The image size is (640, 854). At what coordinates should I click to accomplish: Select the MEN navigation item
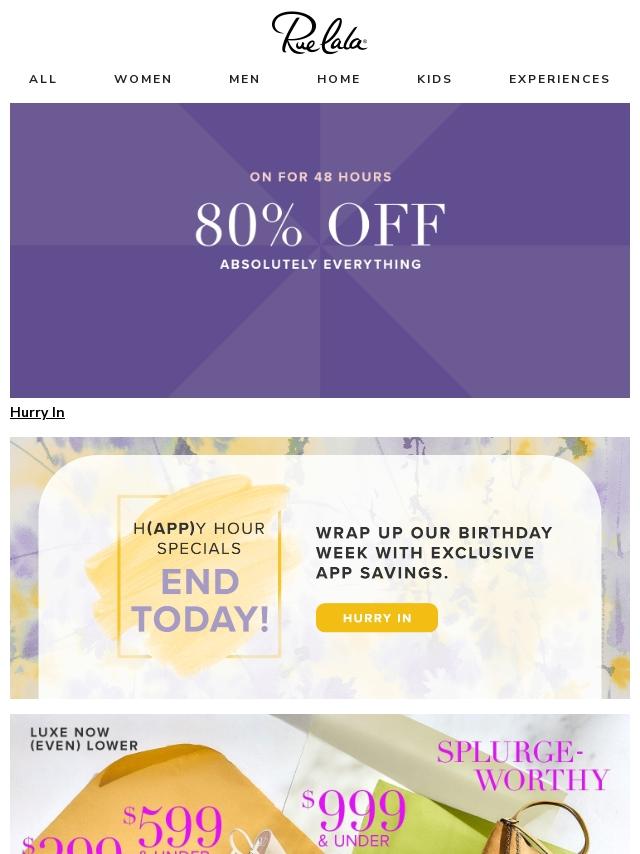tap(244, 79)
